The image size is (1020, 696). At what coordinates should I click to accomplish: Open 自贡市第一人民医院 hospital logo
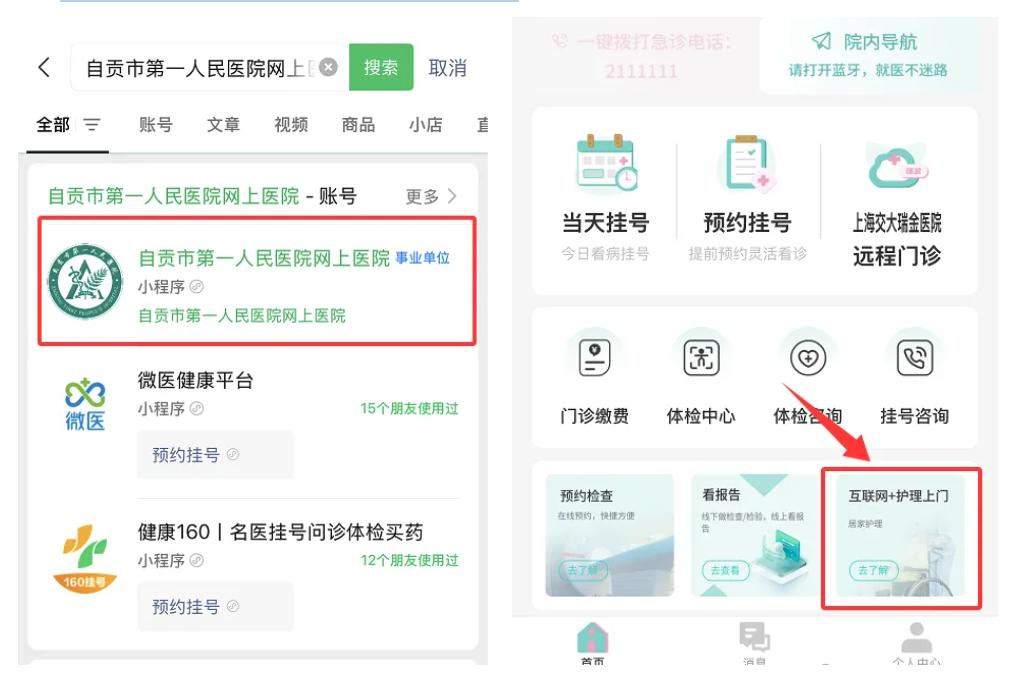[86, 281]
